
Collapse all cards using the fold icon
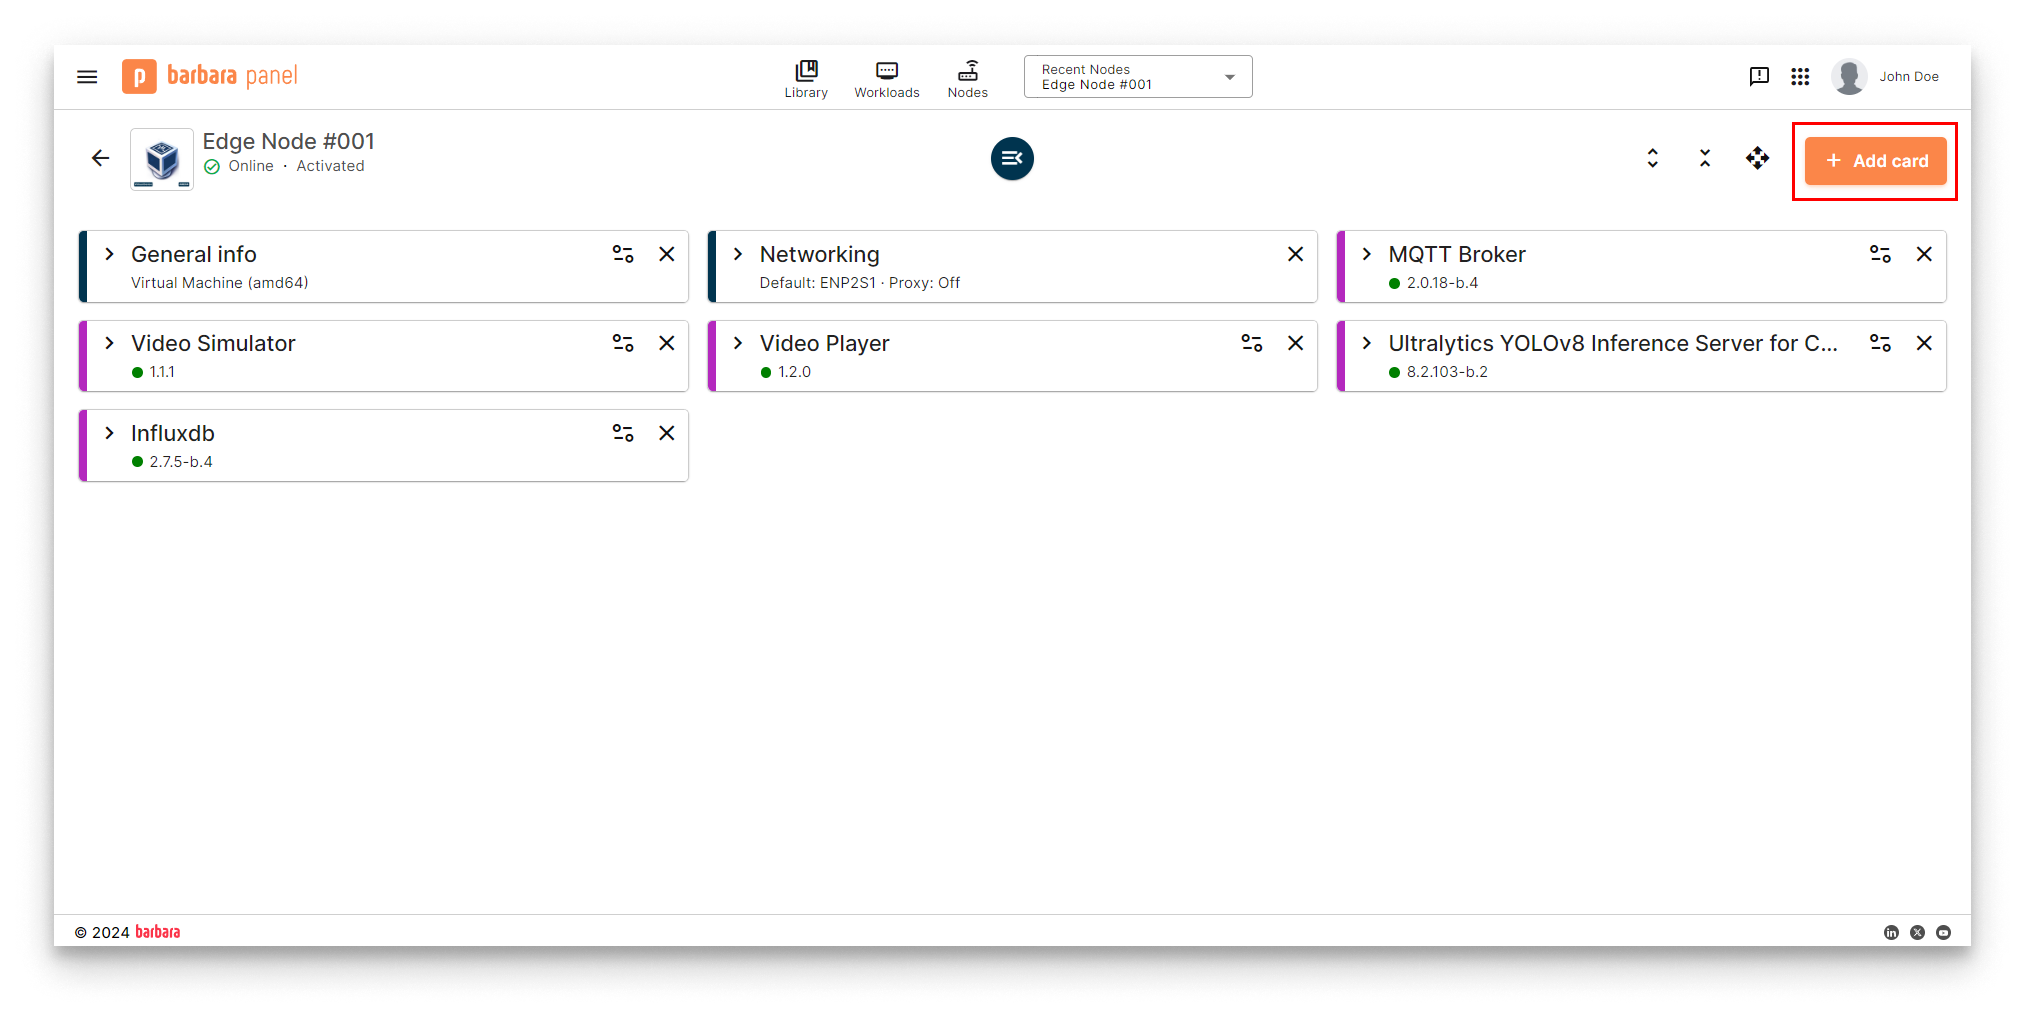[x=1705, y=158]
